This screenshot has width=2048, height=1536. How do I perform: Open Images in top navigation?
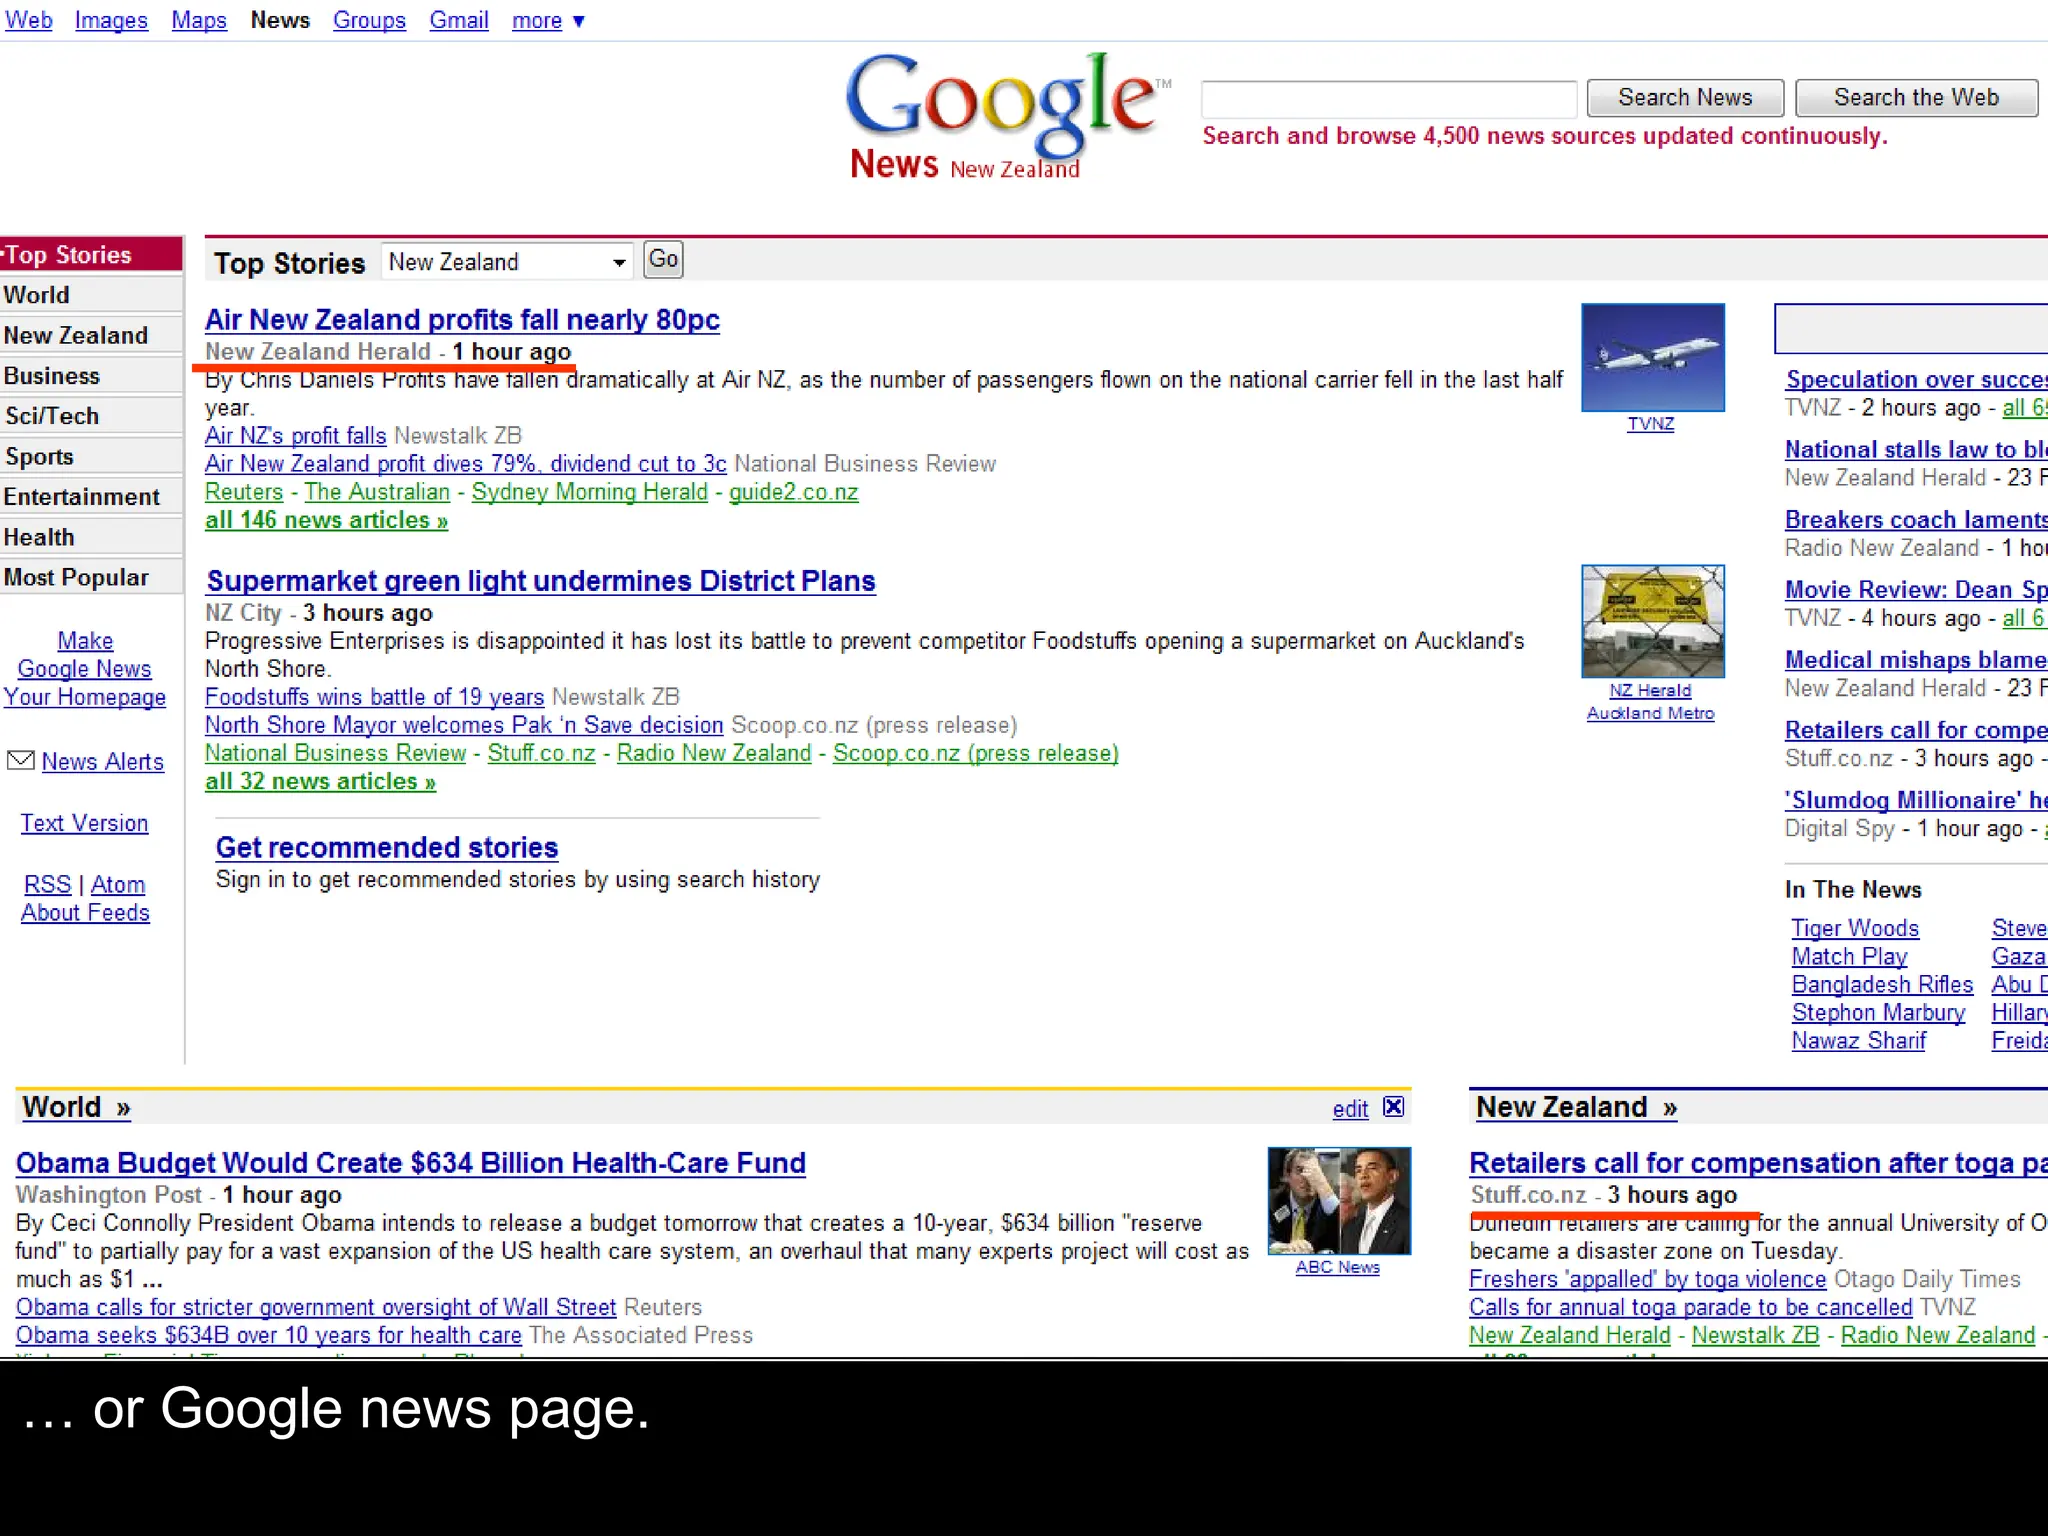[111, 20]
